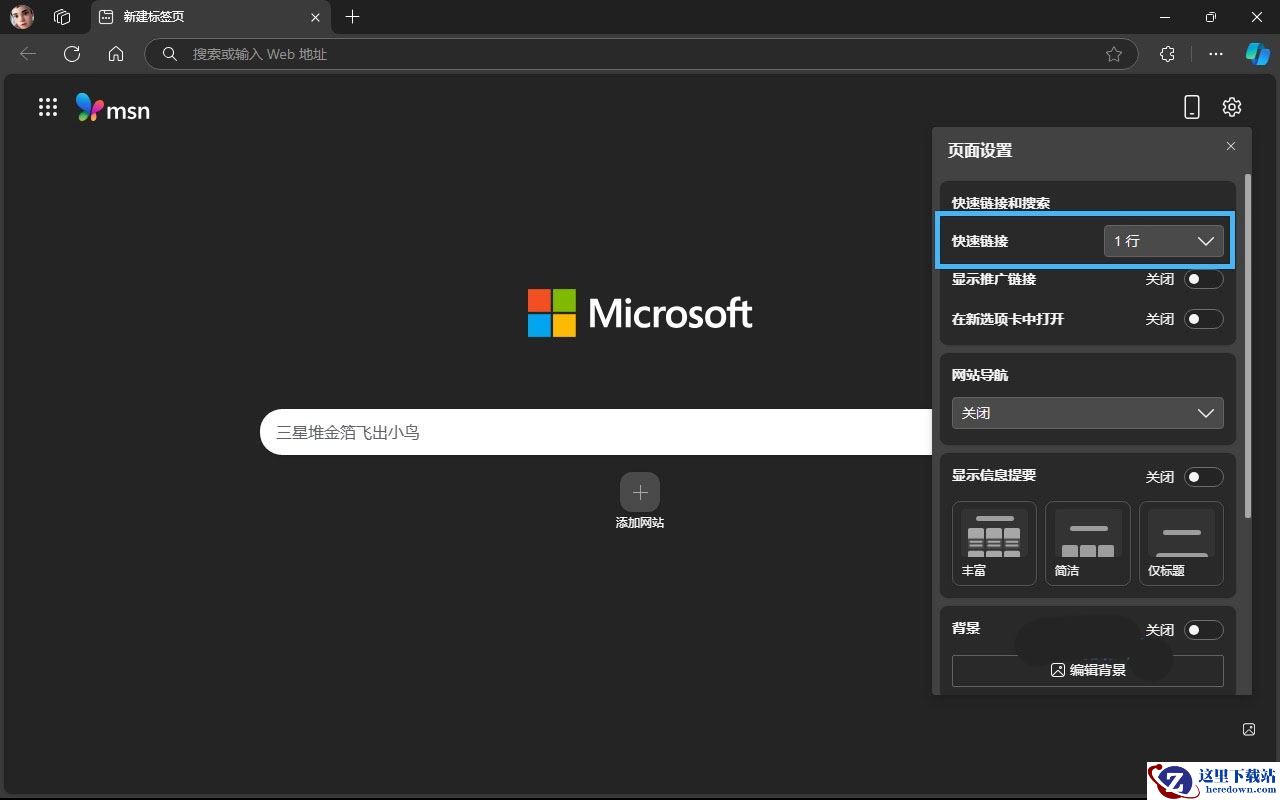Image resolution: width=1280 pixels, height=800 pixels.
Task: Launch the Copilot sidebar
Action: [x=1257, y=54]
